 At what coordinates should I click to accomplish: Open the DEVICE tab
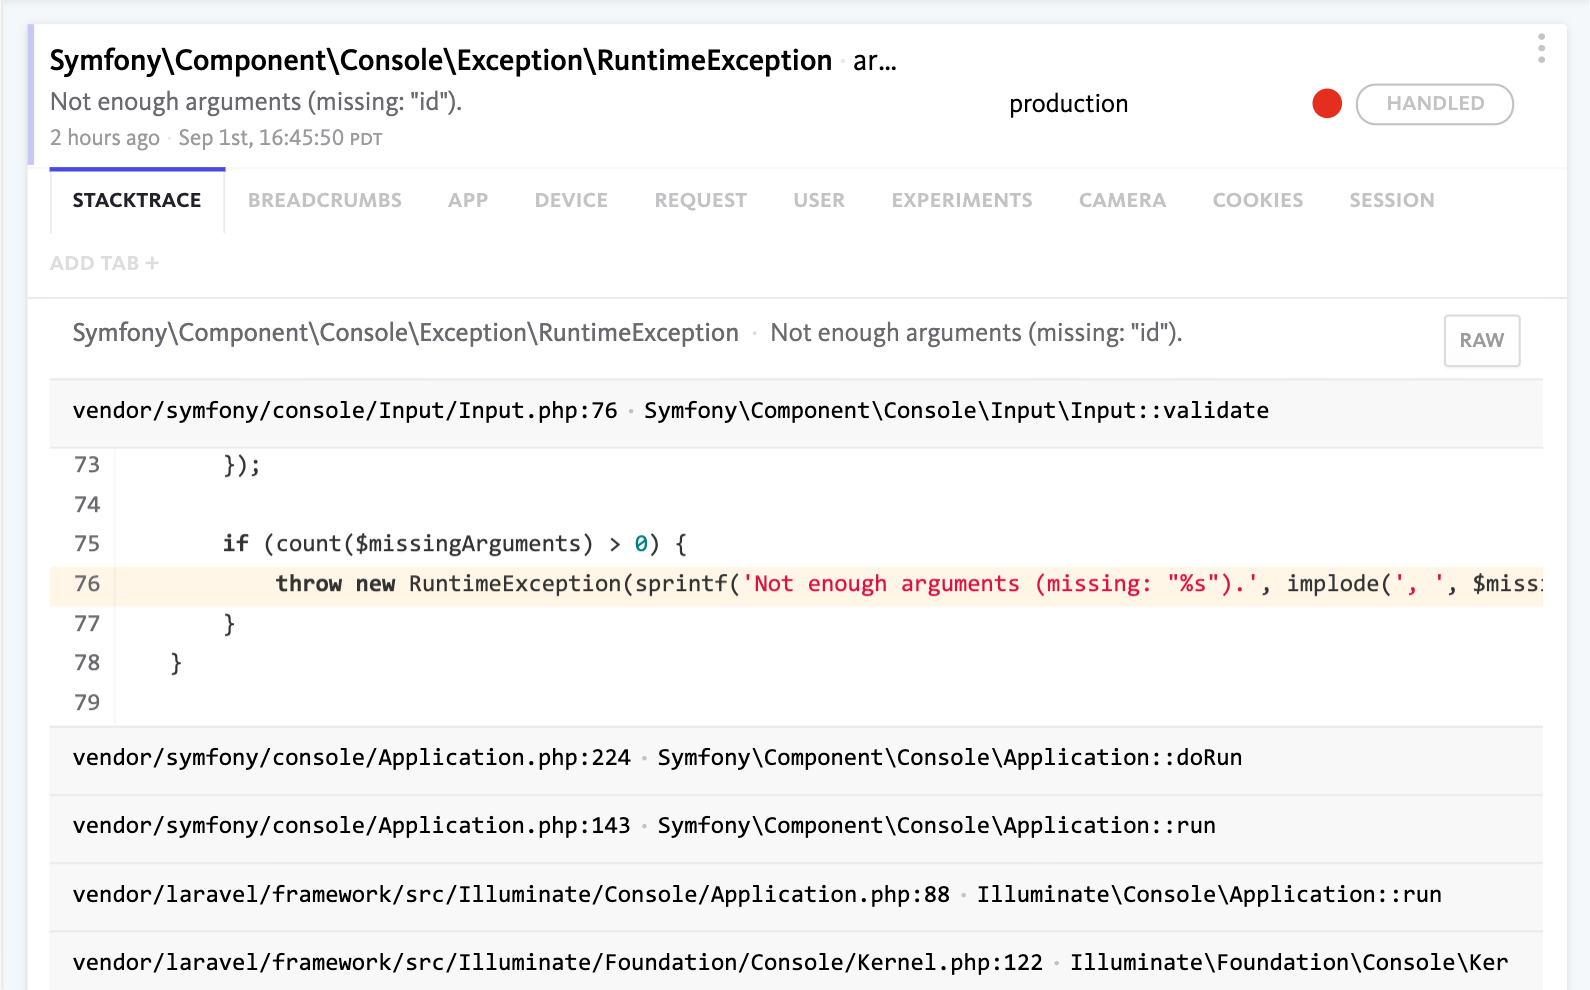click(x=571, y=200)
